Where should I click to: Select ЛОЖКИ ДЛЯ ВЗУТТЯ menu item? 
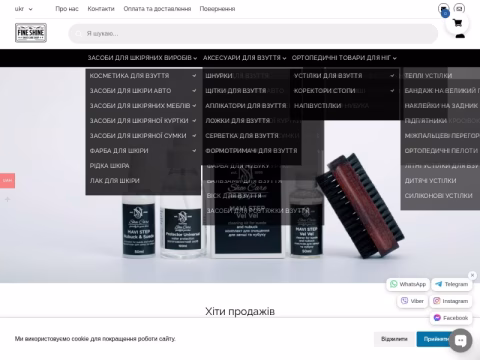point(237,121)
